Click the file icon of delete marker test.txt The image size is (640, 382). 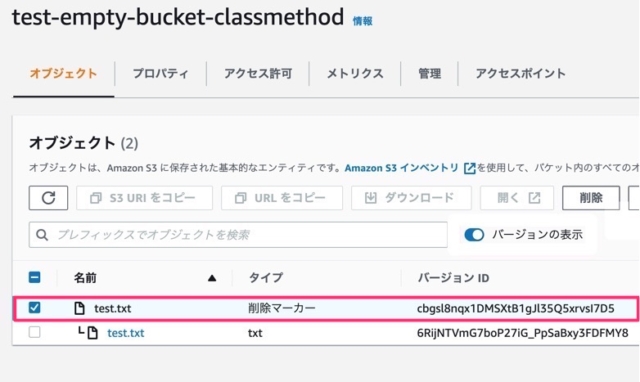pos(79,308)
